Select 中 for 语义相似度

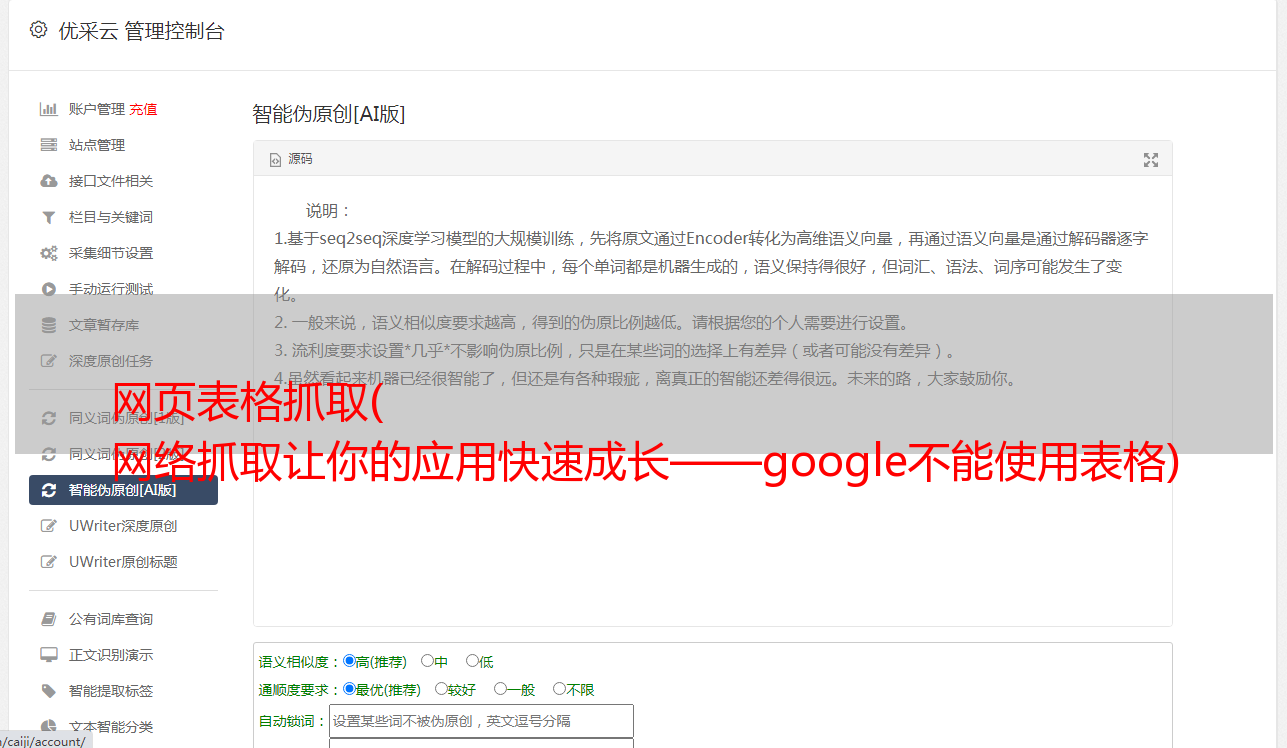click(x=427, y=661)
